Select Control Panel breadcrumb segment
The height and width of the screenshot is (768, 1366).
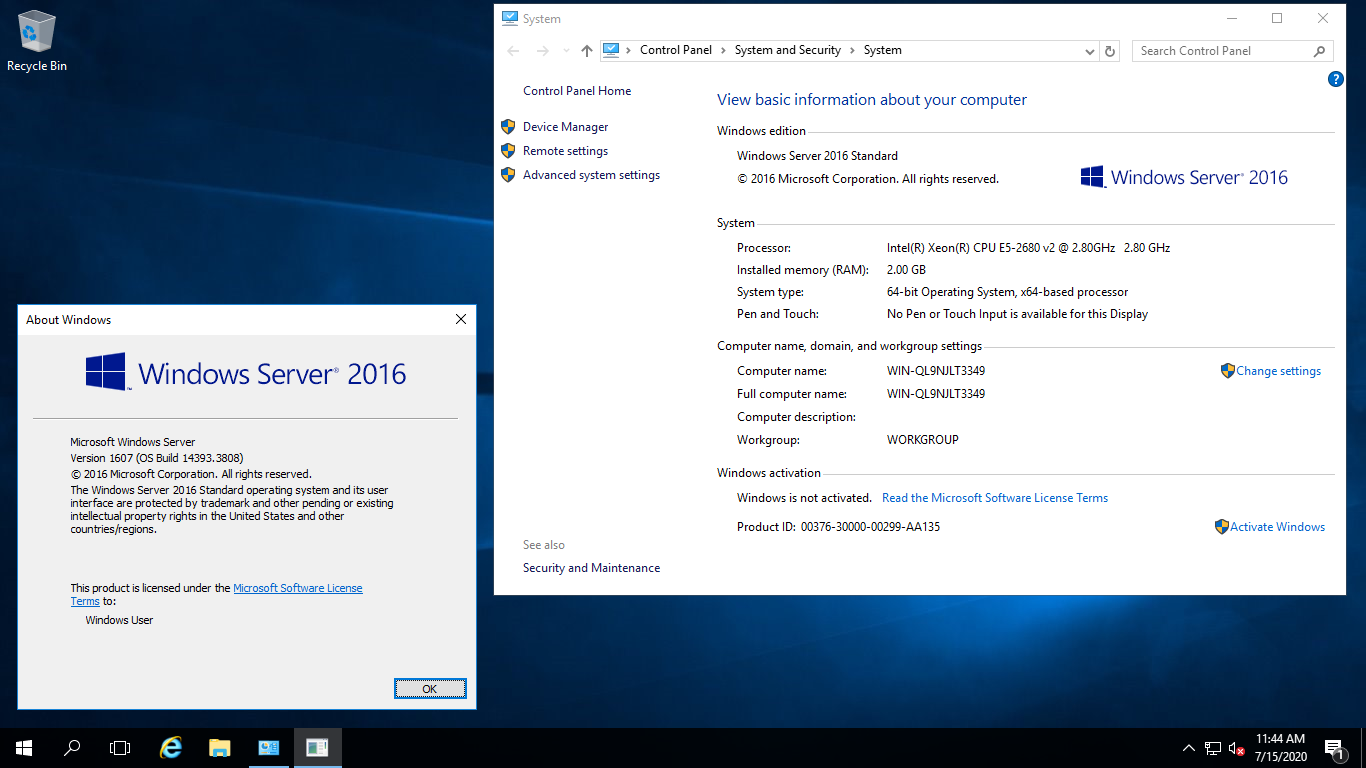tap(676, 50)
